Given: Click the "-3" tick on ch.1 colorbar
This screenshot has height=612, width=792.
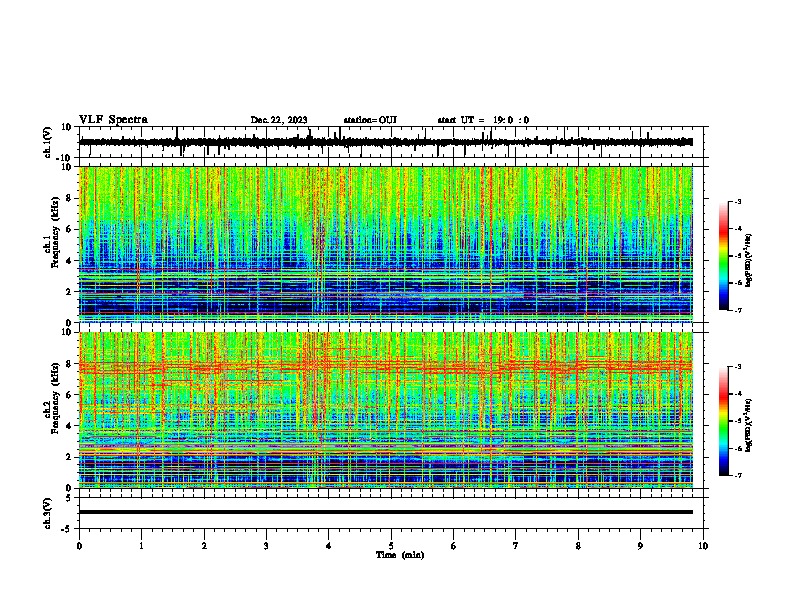Looking at the screenshot, I should (738, 202).
